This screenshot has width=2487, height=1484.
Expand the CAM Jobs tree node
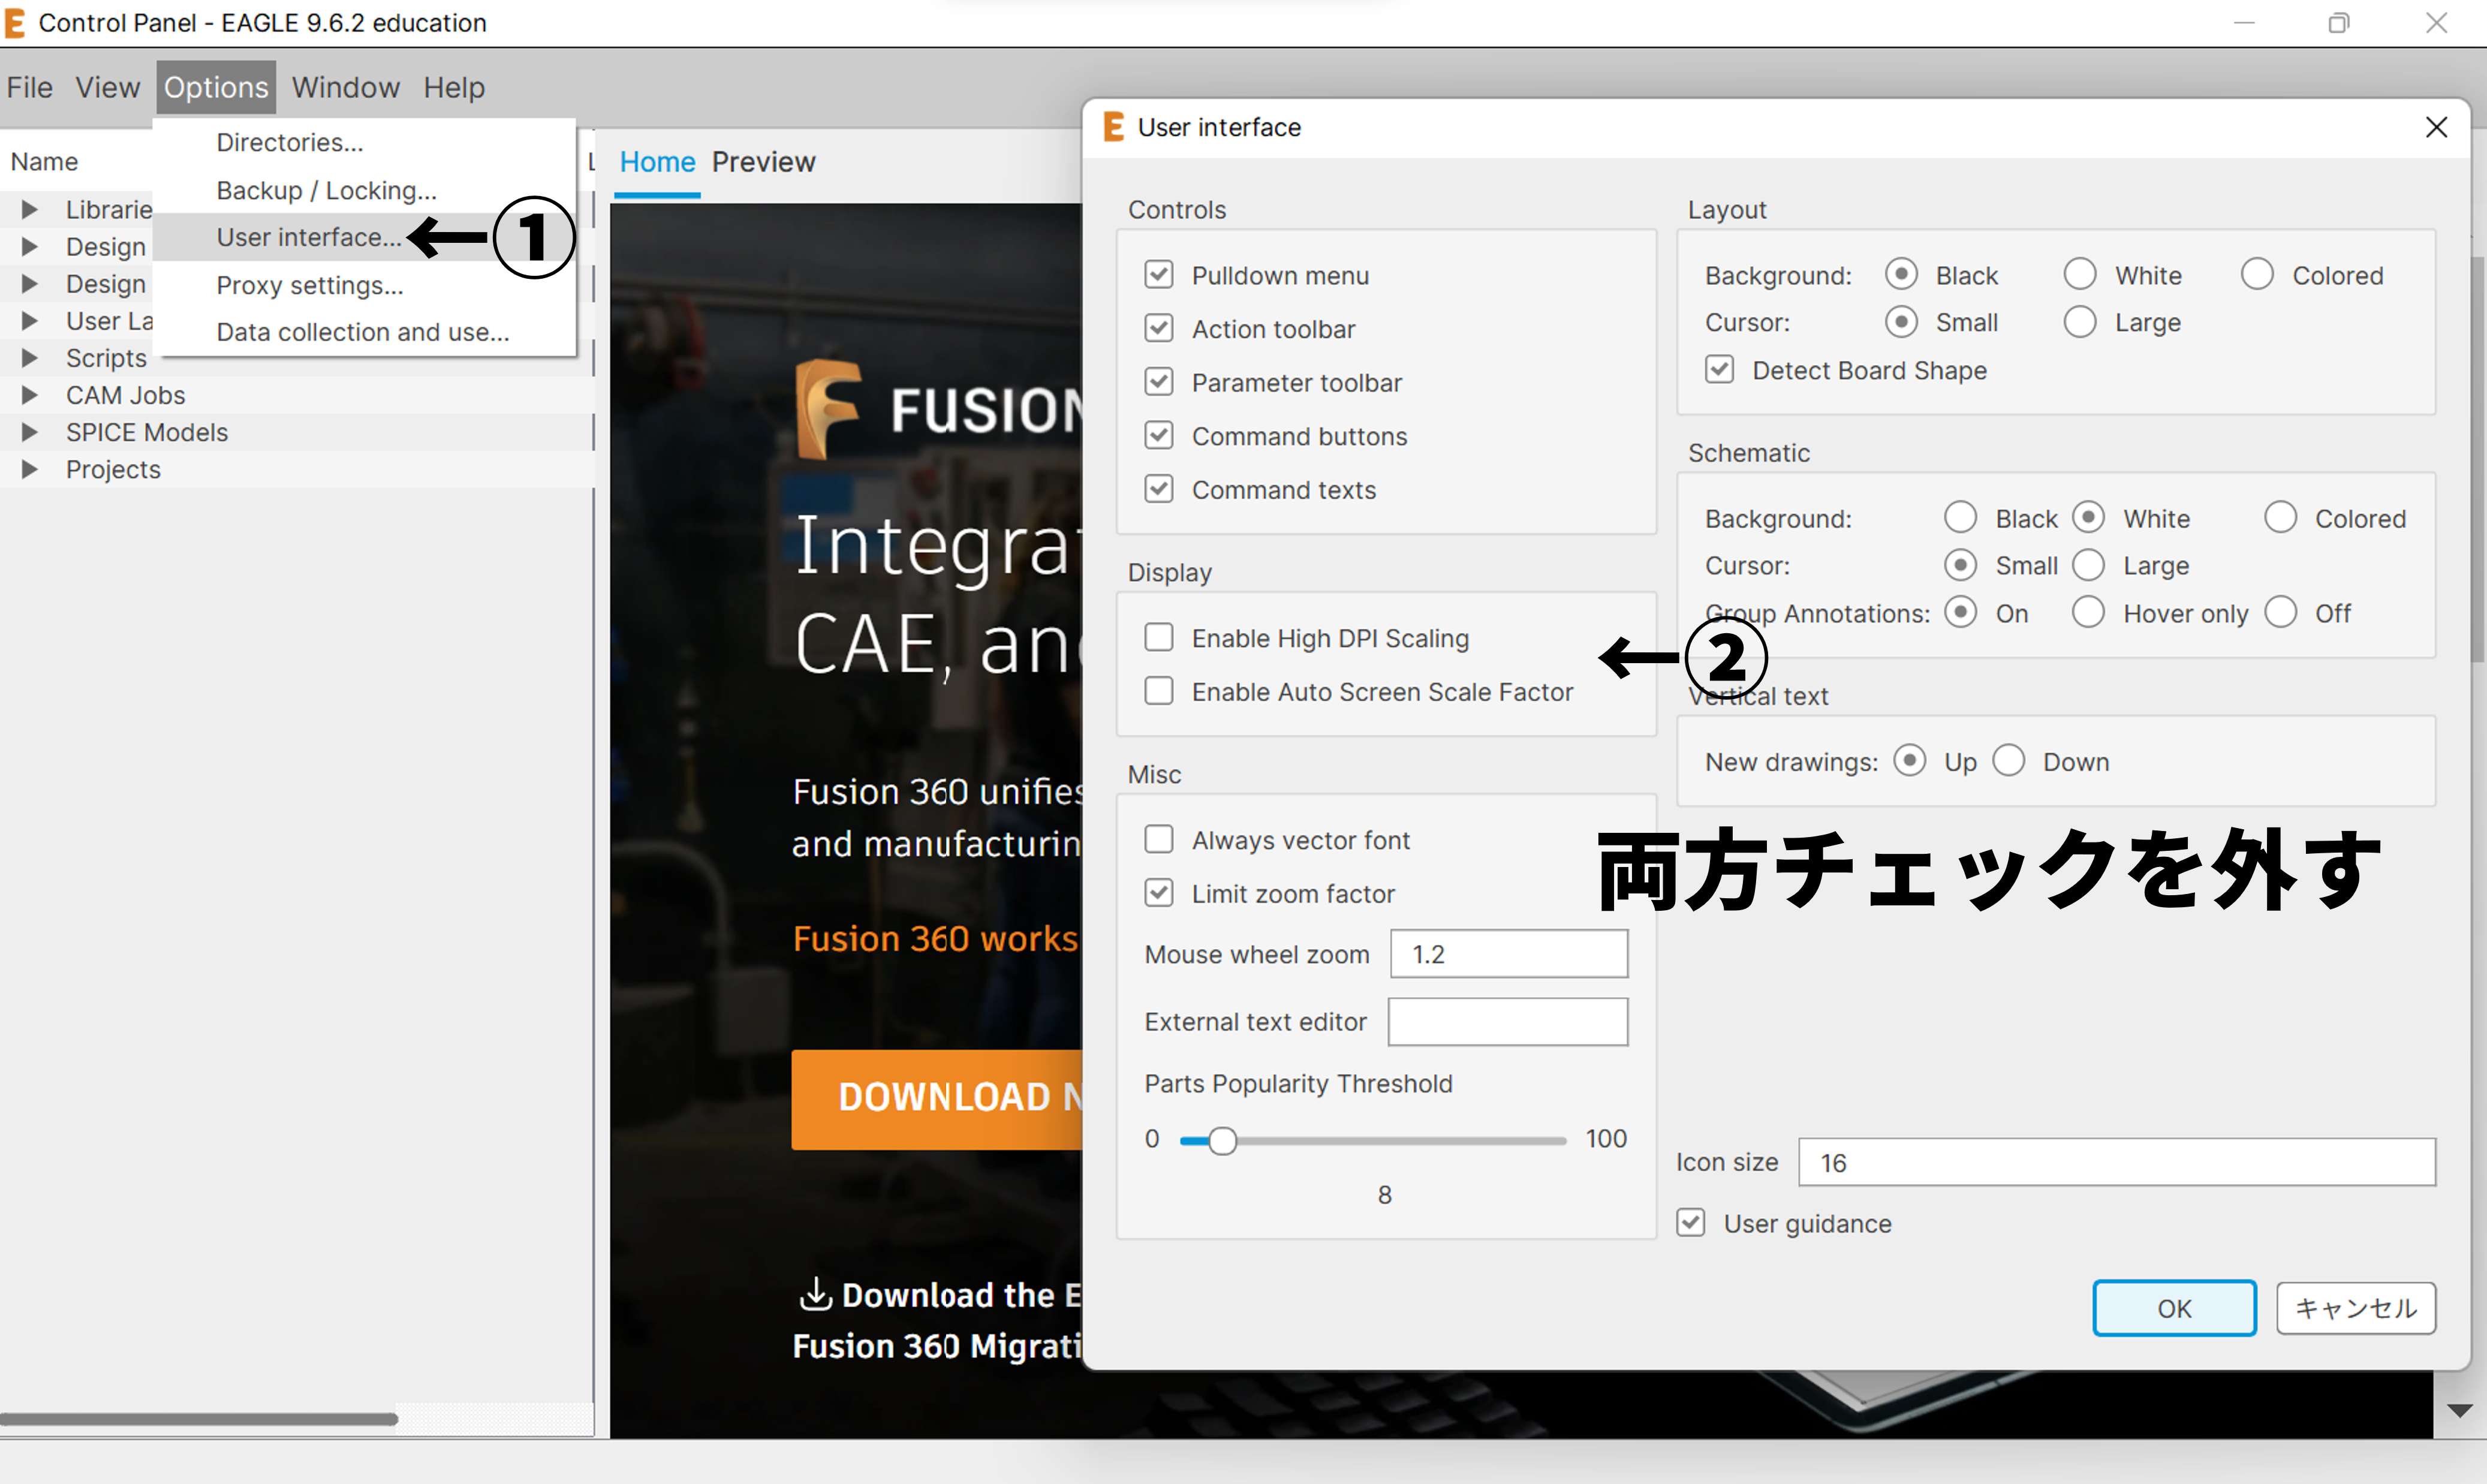coord(29,395)
